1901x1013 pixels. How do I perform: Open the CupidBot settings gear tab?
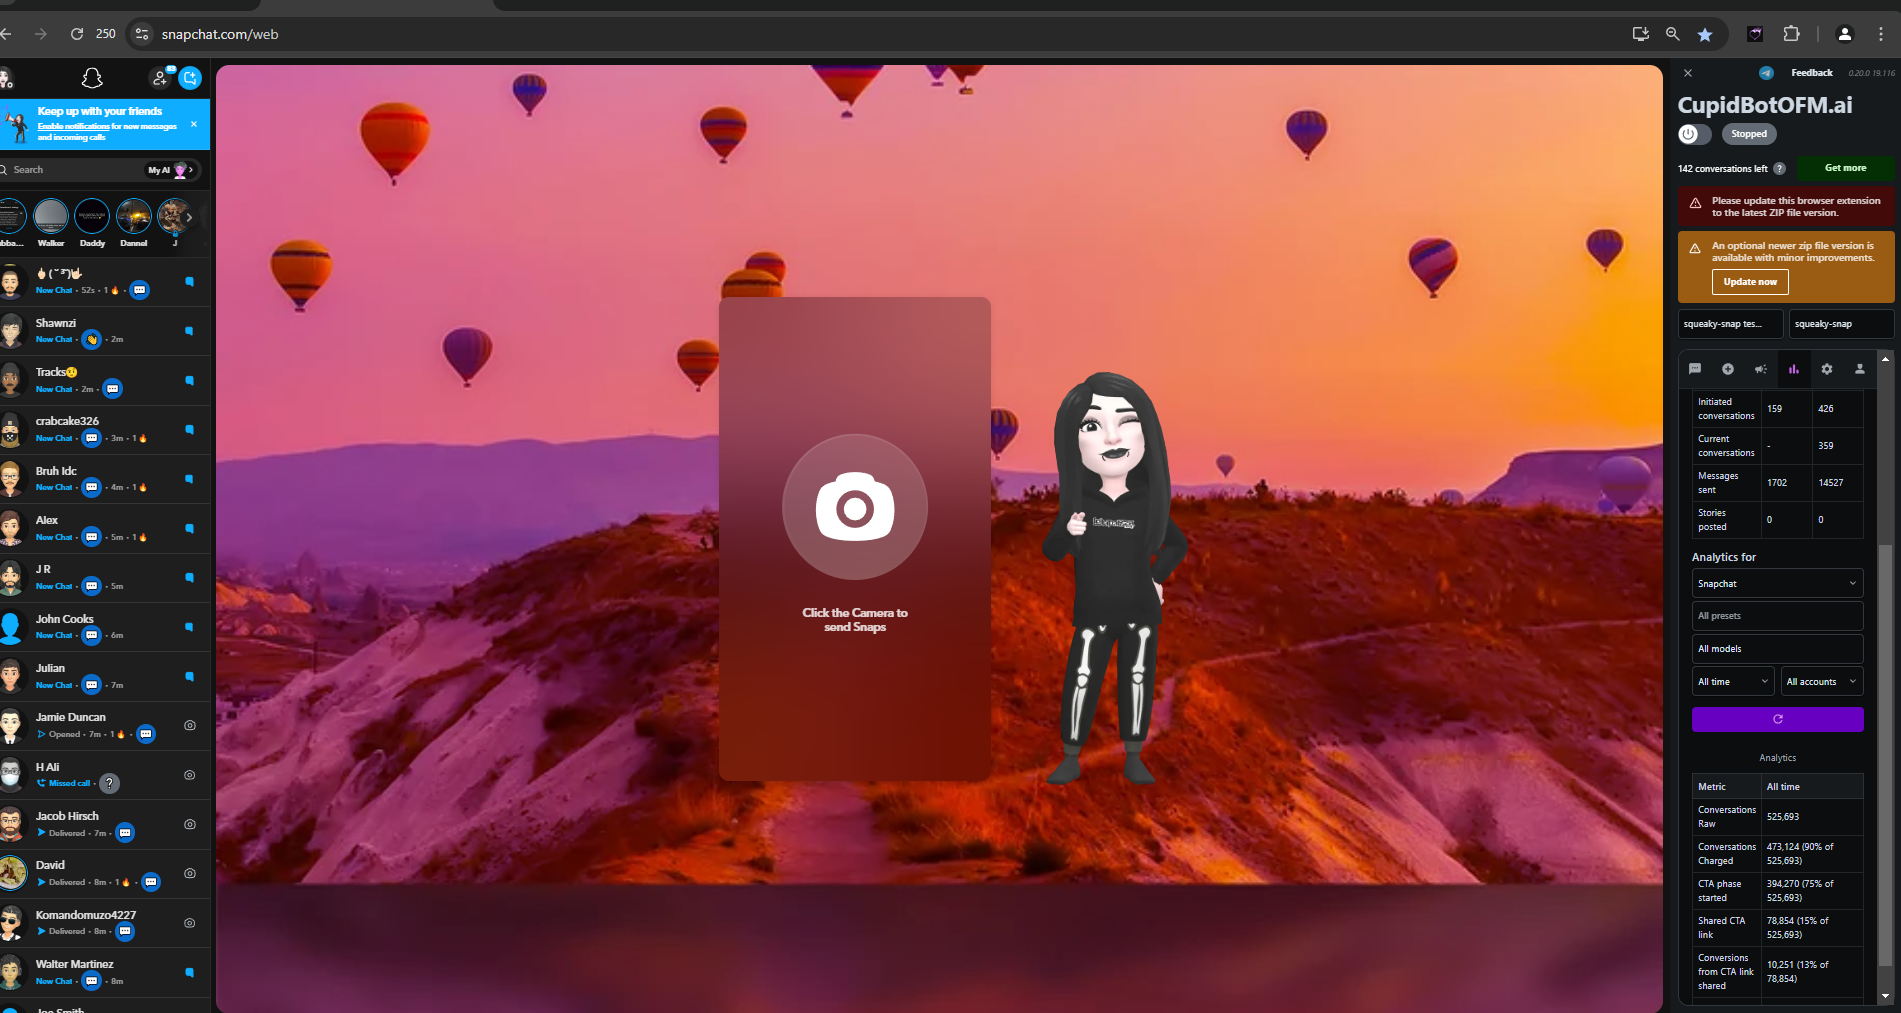(x=1826, y=369)
